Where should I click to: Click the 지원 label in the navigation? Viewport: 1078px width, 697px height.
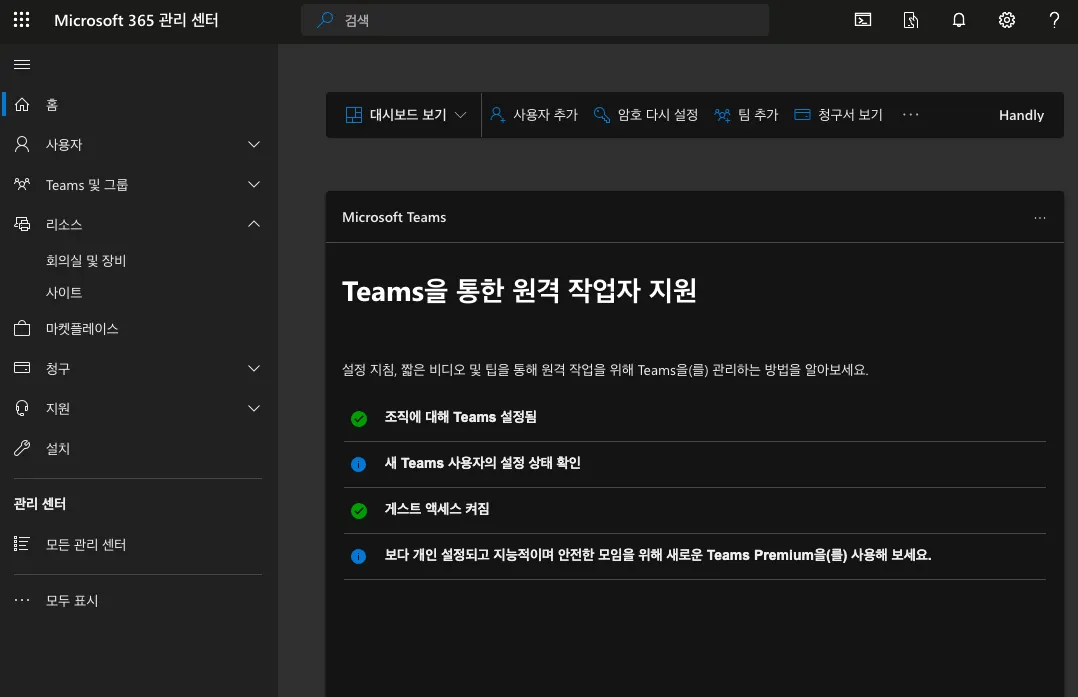[58, 408]
